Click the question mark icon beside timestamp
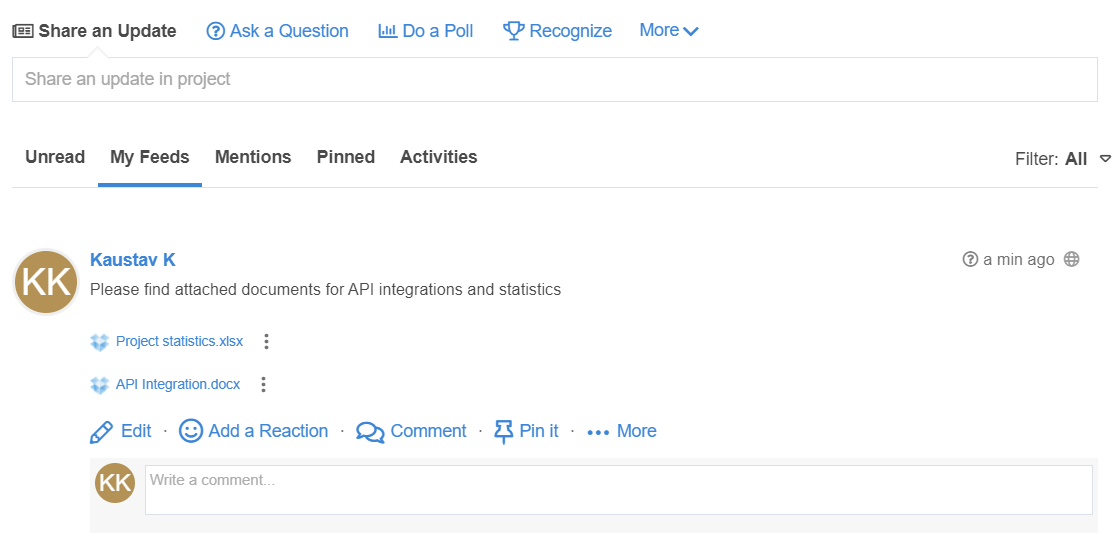 coord(970,260)
